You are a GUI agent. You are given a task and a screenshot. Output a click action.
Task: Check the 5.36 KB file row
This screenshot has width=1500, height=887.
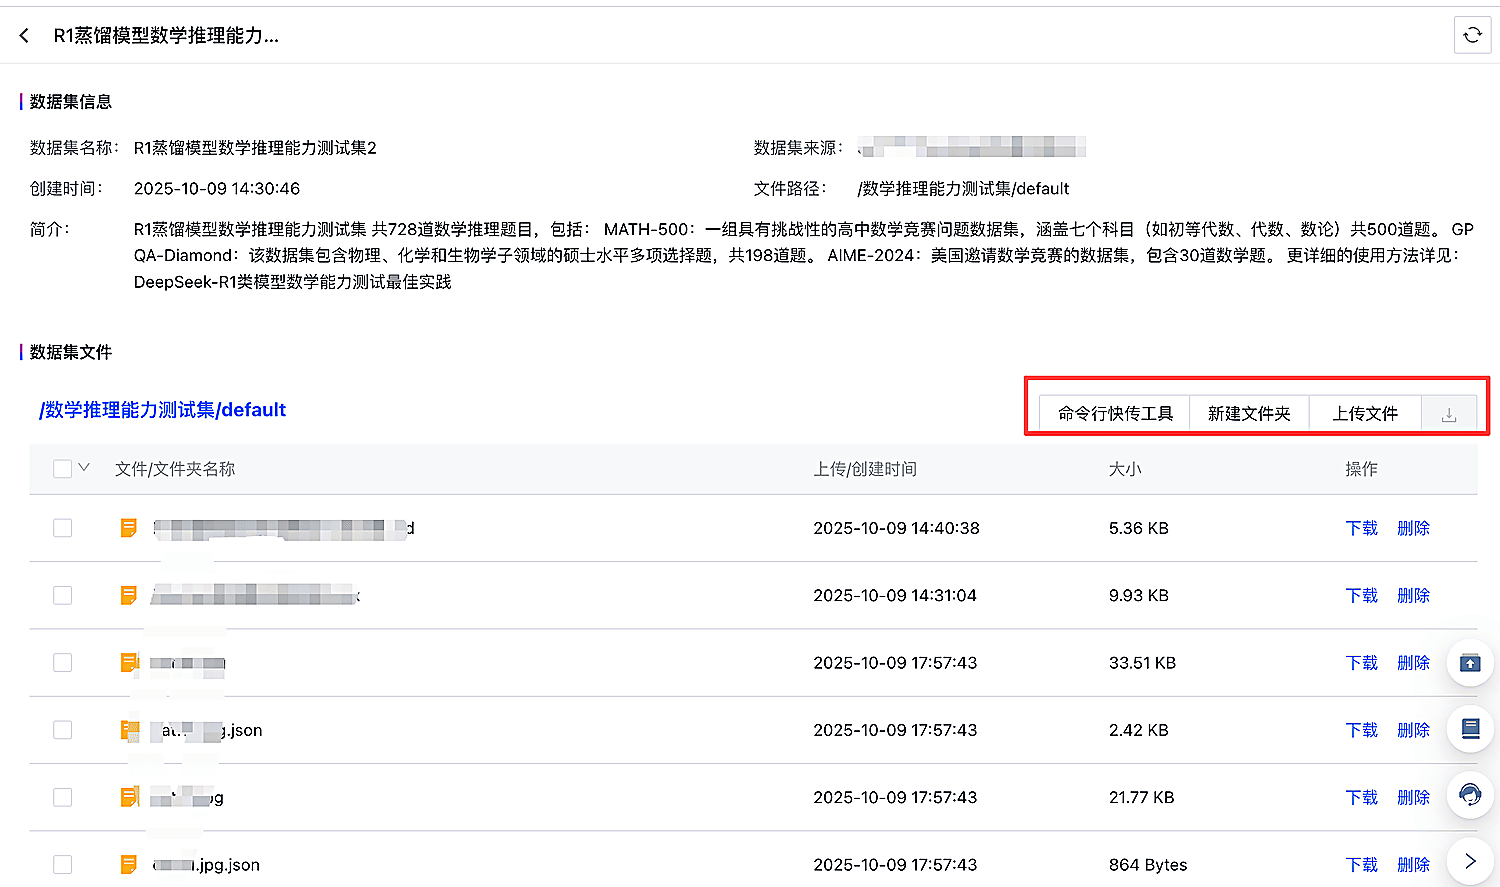(62, 528)
